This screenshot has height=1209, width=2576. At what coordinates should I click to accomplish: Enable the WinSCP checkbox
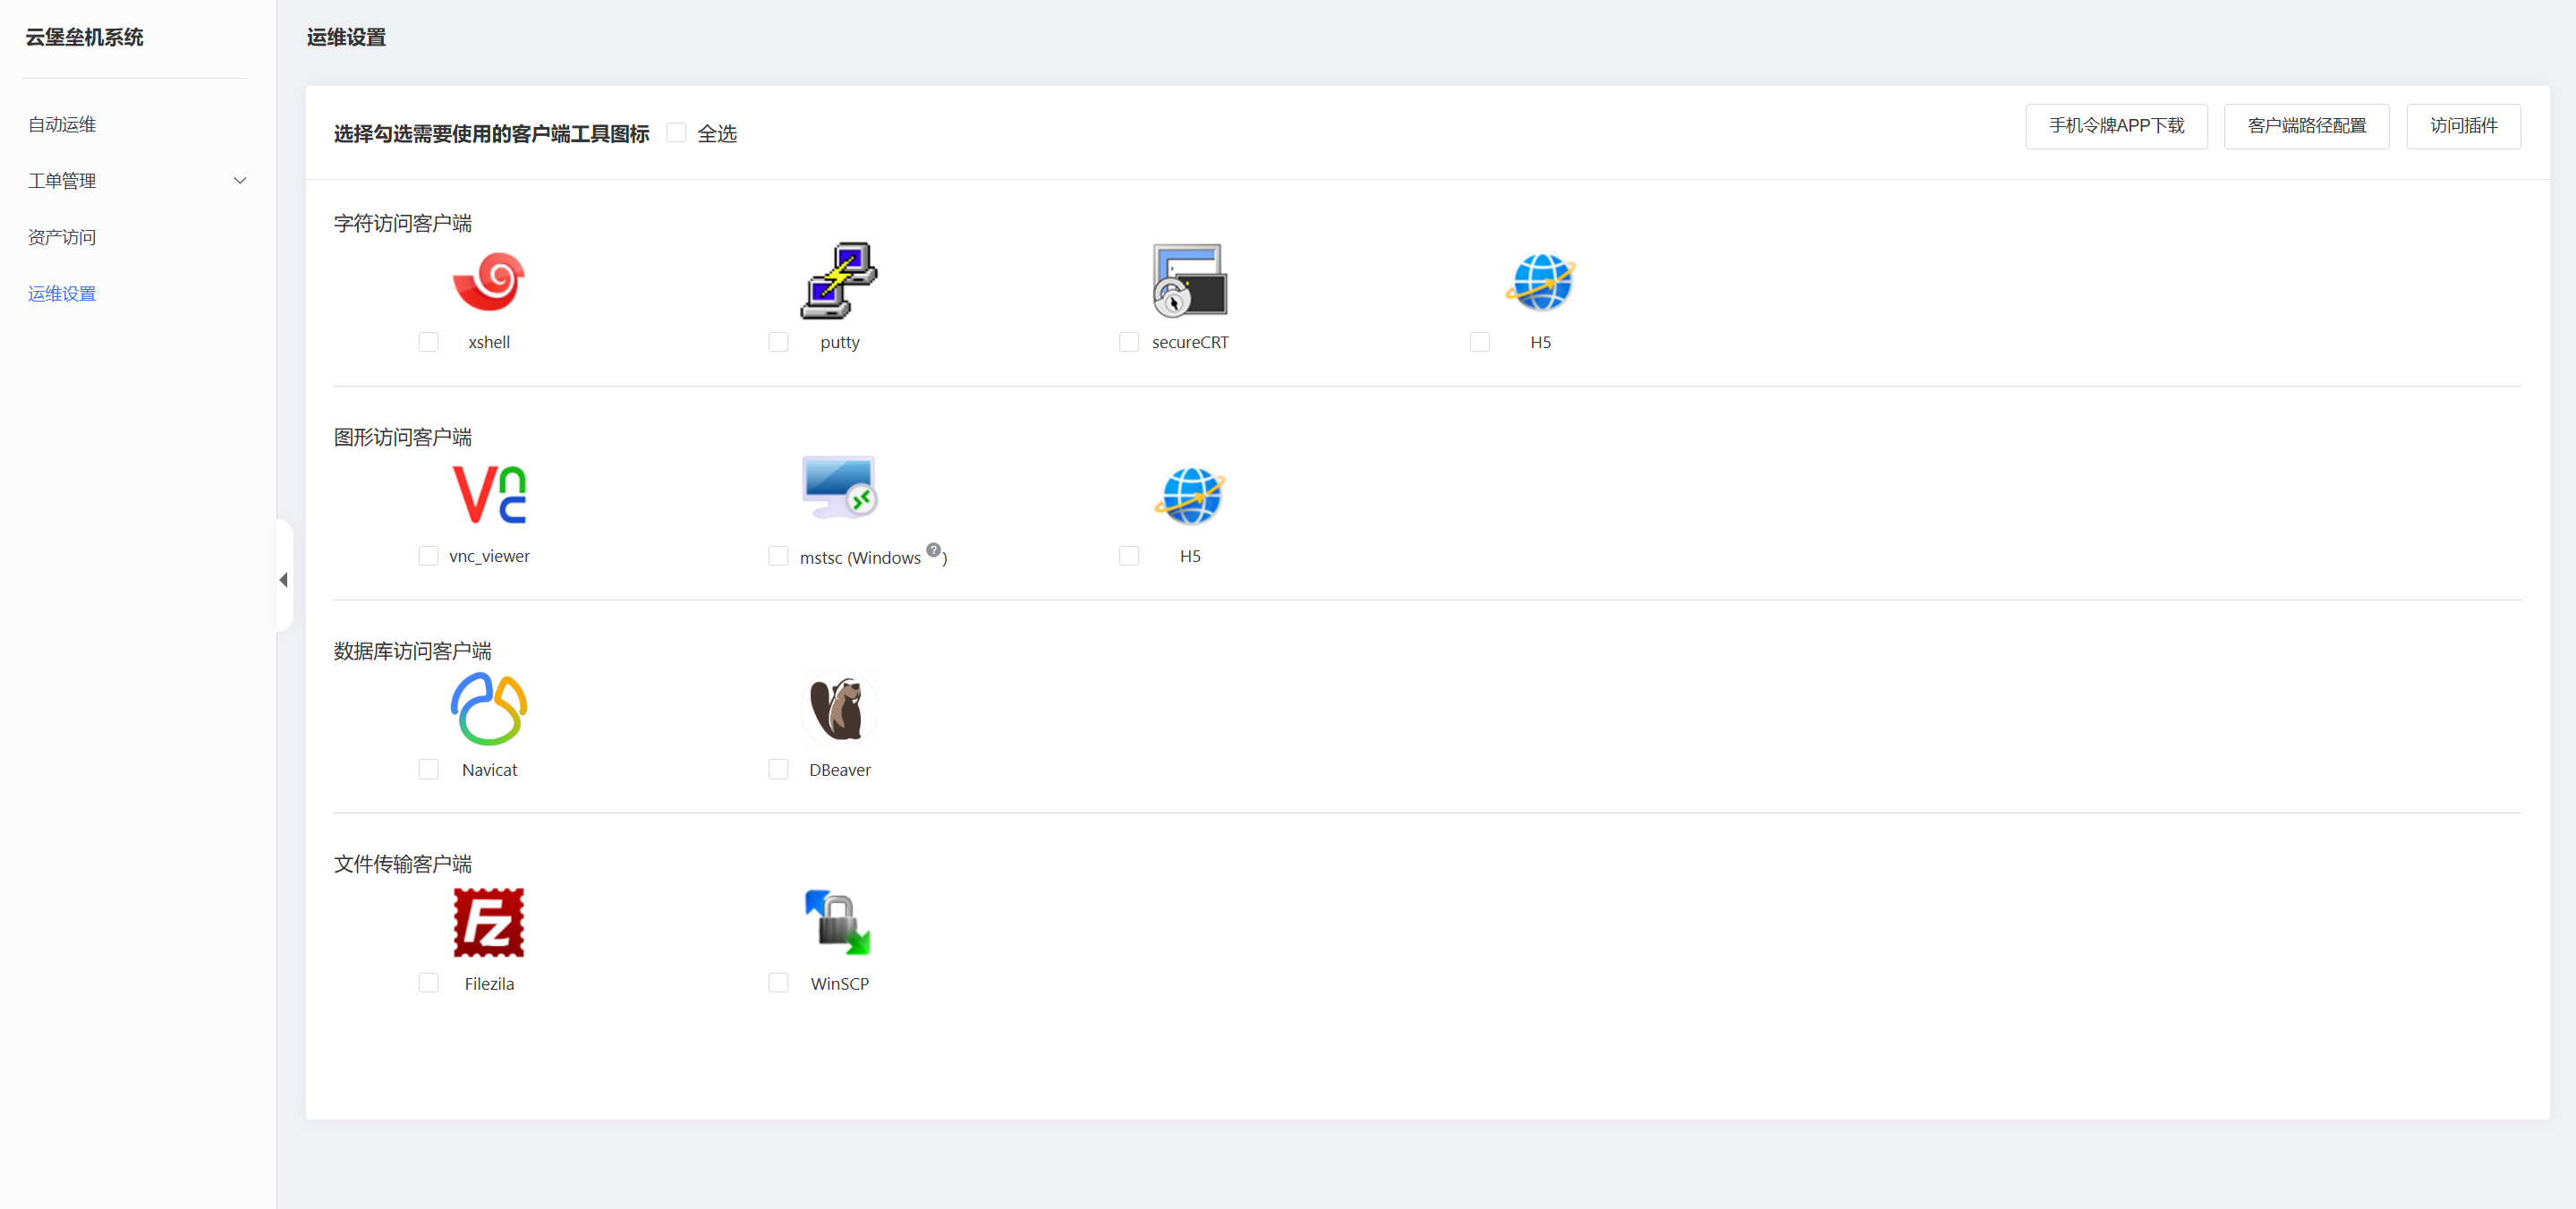(778, 983)
